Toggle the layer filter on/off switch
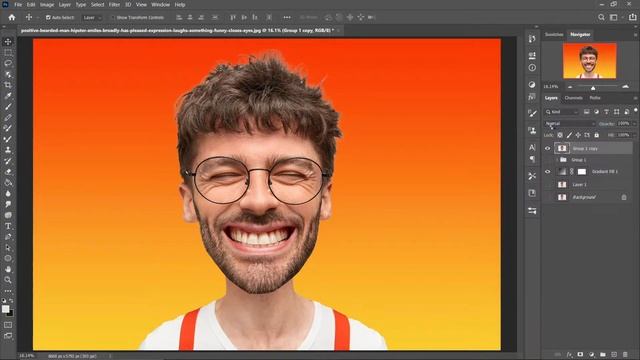 pyautogui.click(x=636, y=111)
